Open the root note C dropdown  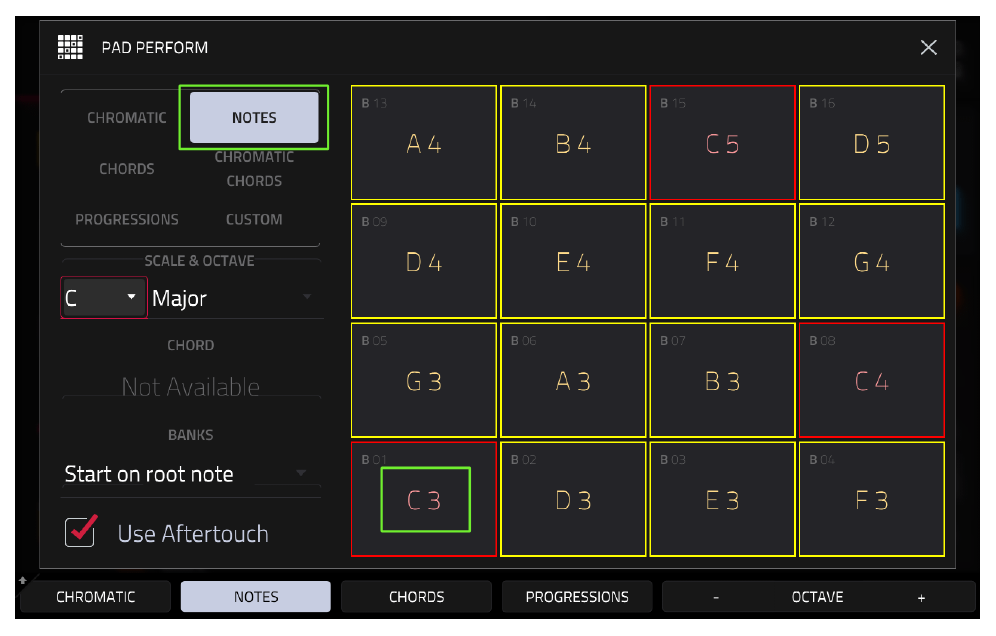(104, 297)
